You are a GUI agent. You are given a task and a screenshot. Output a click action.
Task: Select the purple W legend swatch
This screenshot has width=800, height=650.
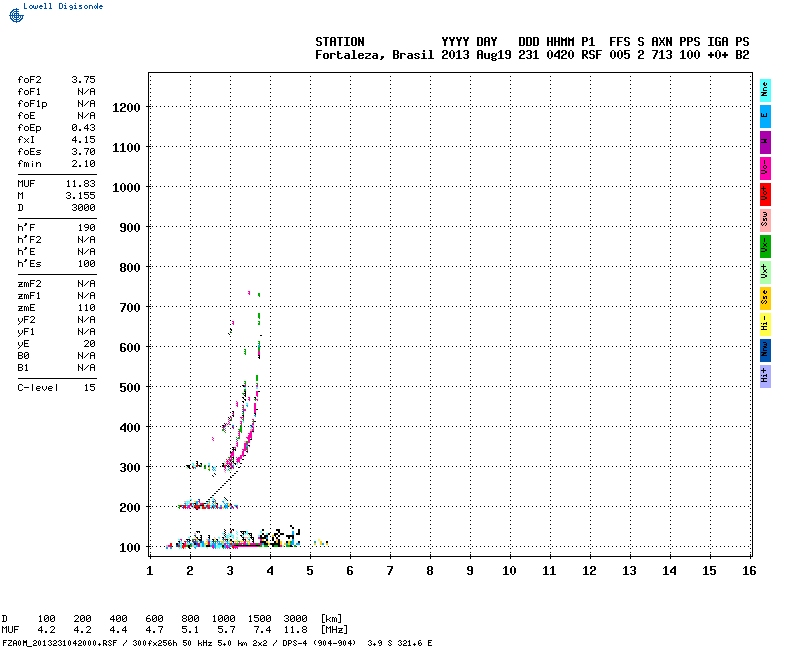765,142
